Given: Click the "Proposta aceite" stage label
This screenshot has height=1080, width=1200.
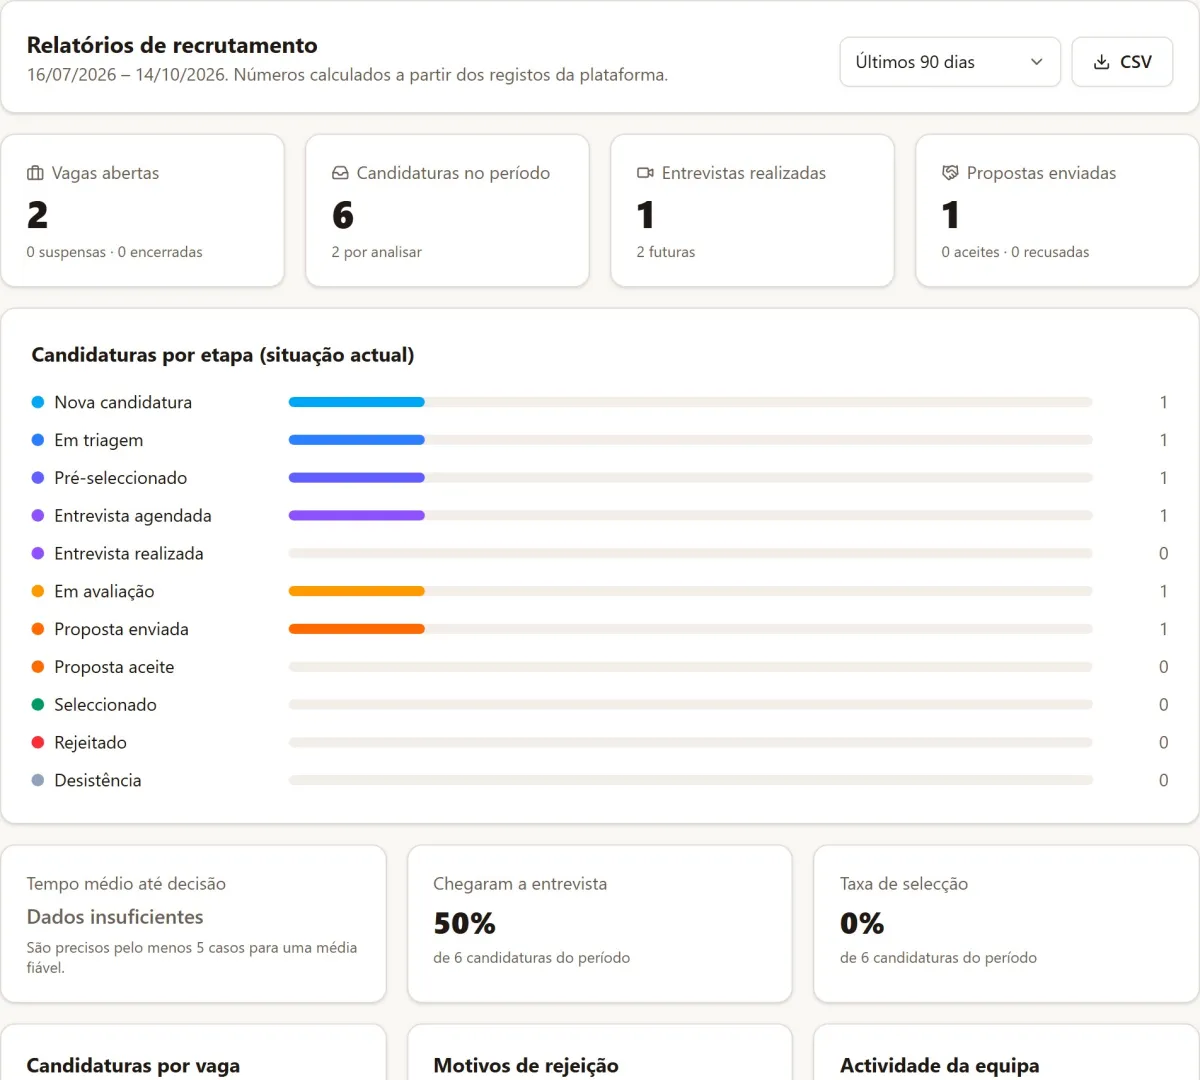Looking at the screenshot, I should 114,667.
